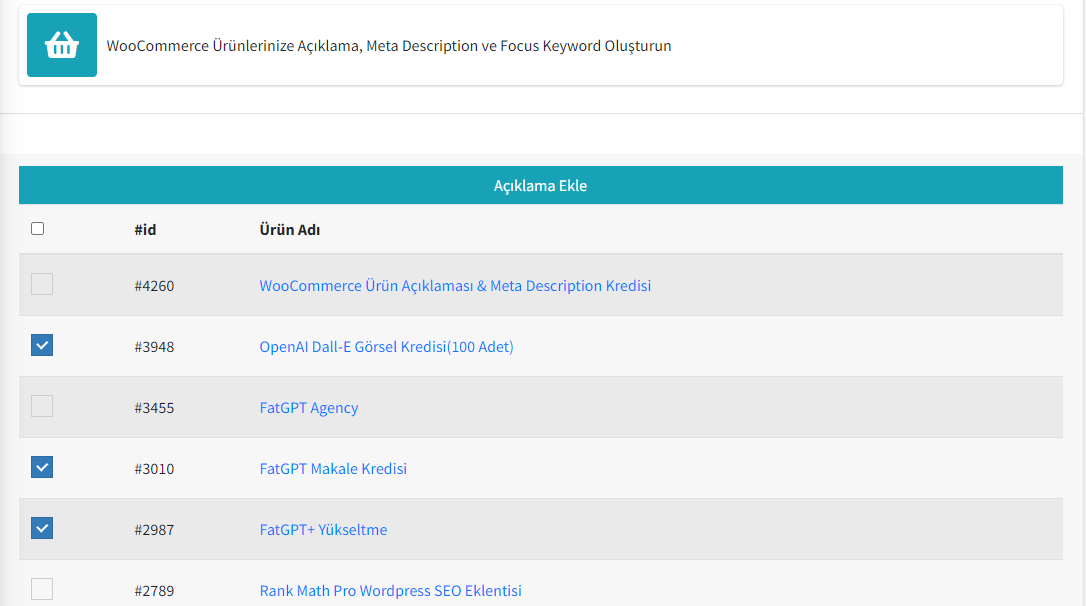This screenshot has width=1086, height=606.
Task: Click the id value #3010
Action: click(154, 468)
